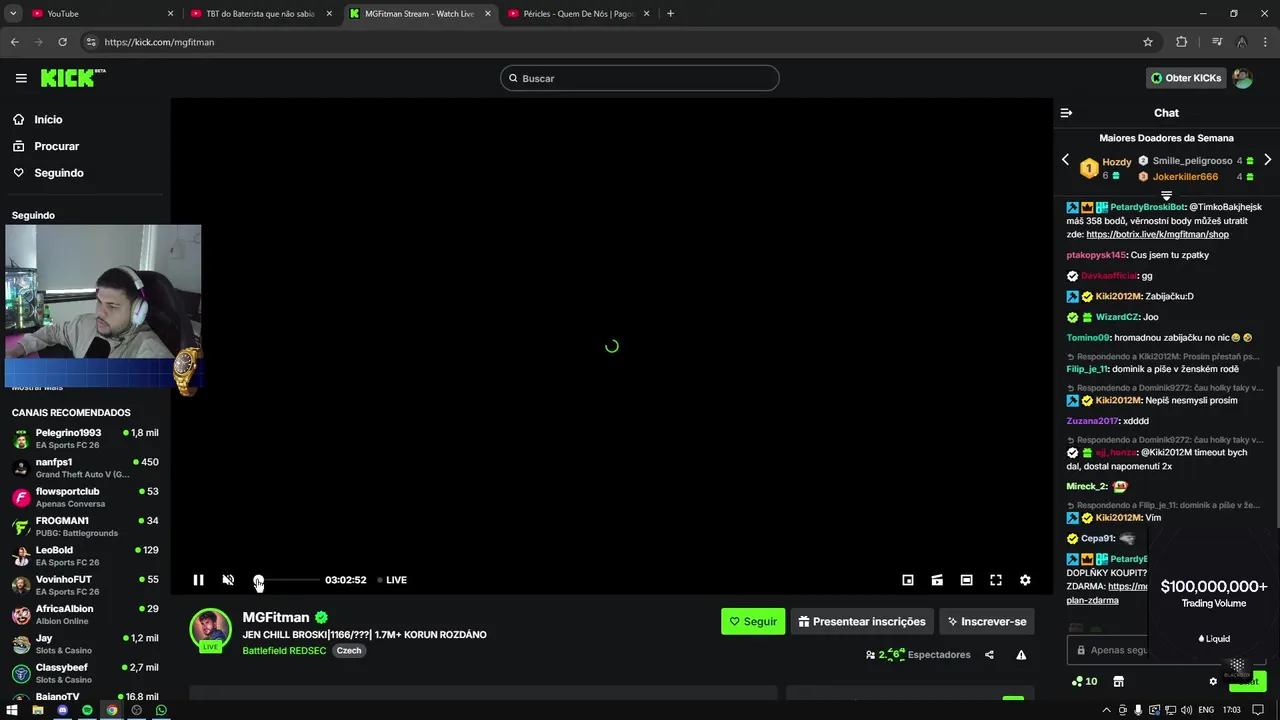Open chat settings gear
1280x720 pixels.
tap(1213, 681)
